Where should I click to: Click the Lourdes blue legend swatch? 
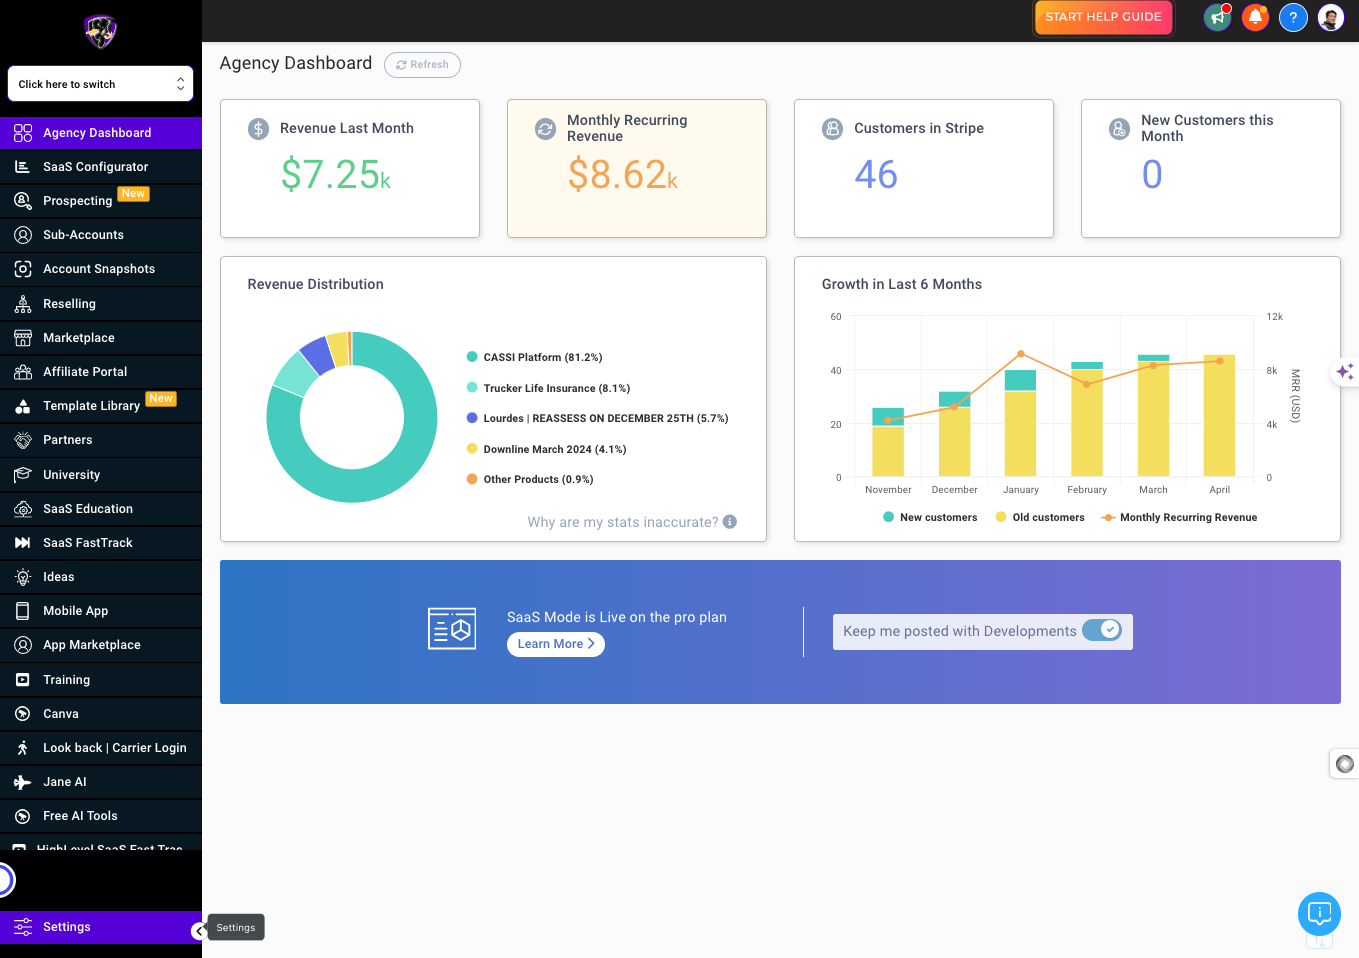[472, 418]
